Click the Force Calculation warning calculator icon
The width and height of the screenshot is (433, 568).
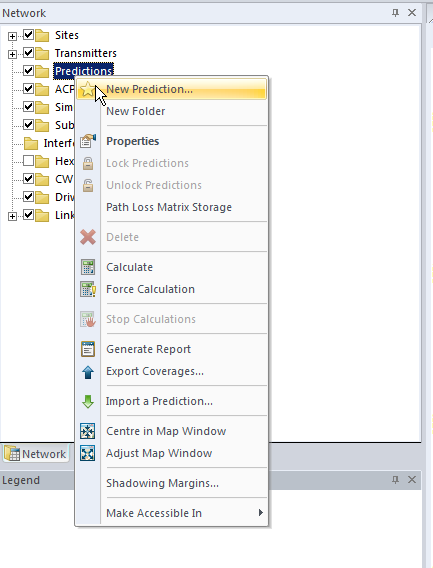click(88, 289)
